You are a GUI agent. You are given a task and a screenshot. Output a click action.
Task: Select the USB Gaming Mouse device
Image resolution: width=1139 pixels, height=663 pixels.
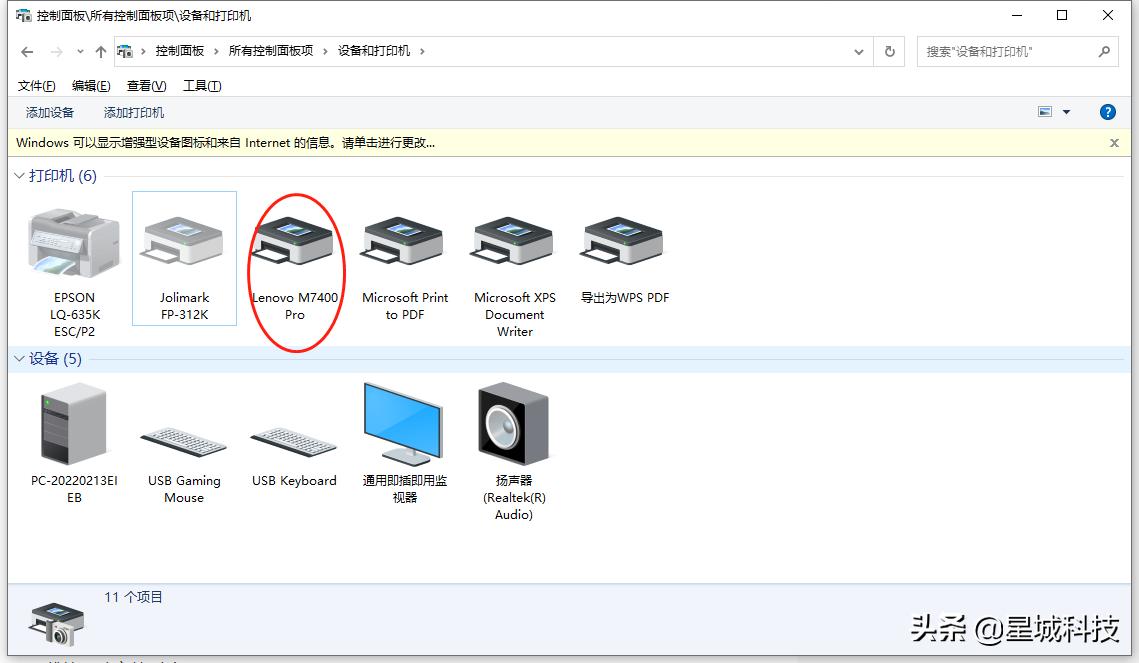click(184, 425)
